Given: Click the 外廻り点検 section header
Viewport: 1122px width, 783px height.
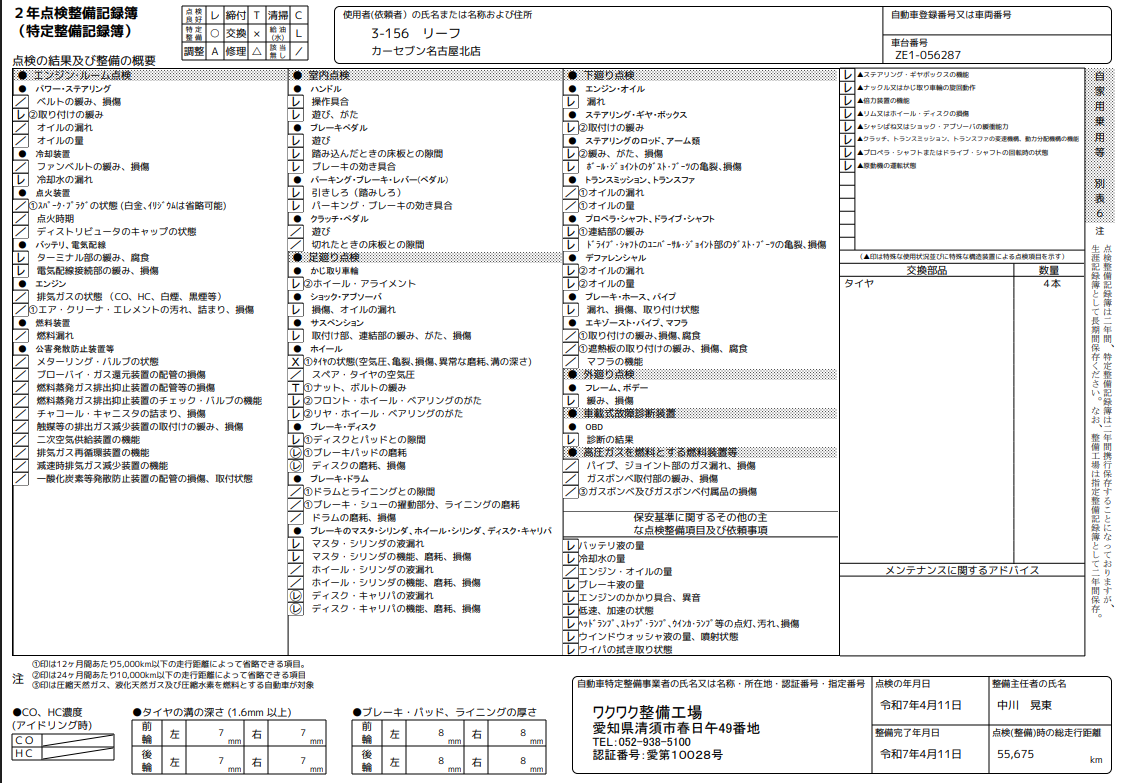Looking at the screenshot, I should pyautogui.click(x=701, y=374).
